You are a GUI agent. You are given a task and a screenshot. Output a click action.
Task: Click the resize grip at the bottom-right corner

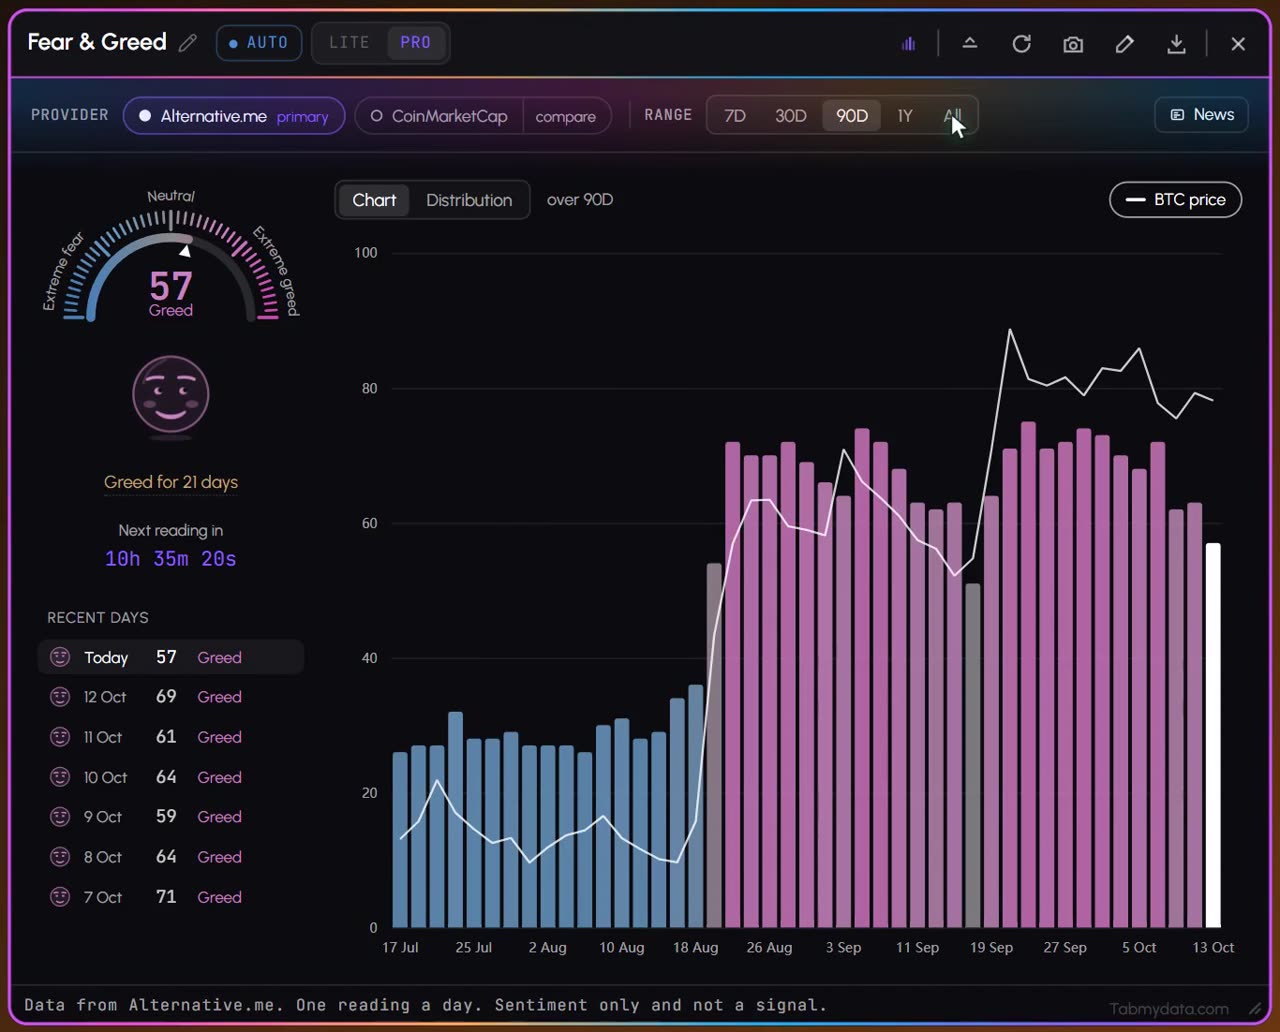(x=1255, y=1009)
